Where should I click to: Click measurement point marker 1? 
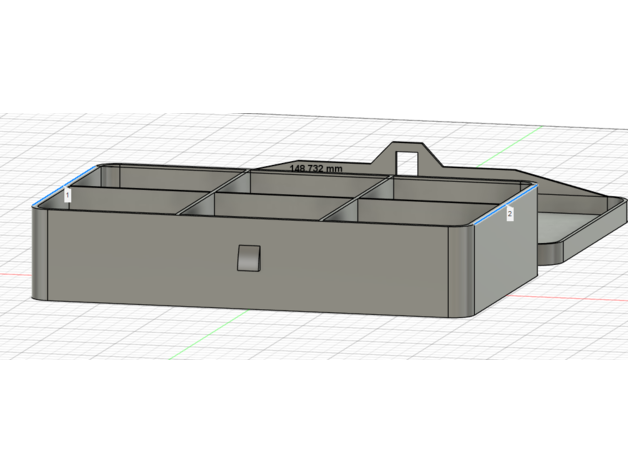tap(67, 196)
